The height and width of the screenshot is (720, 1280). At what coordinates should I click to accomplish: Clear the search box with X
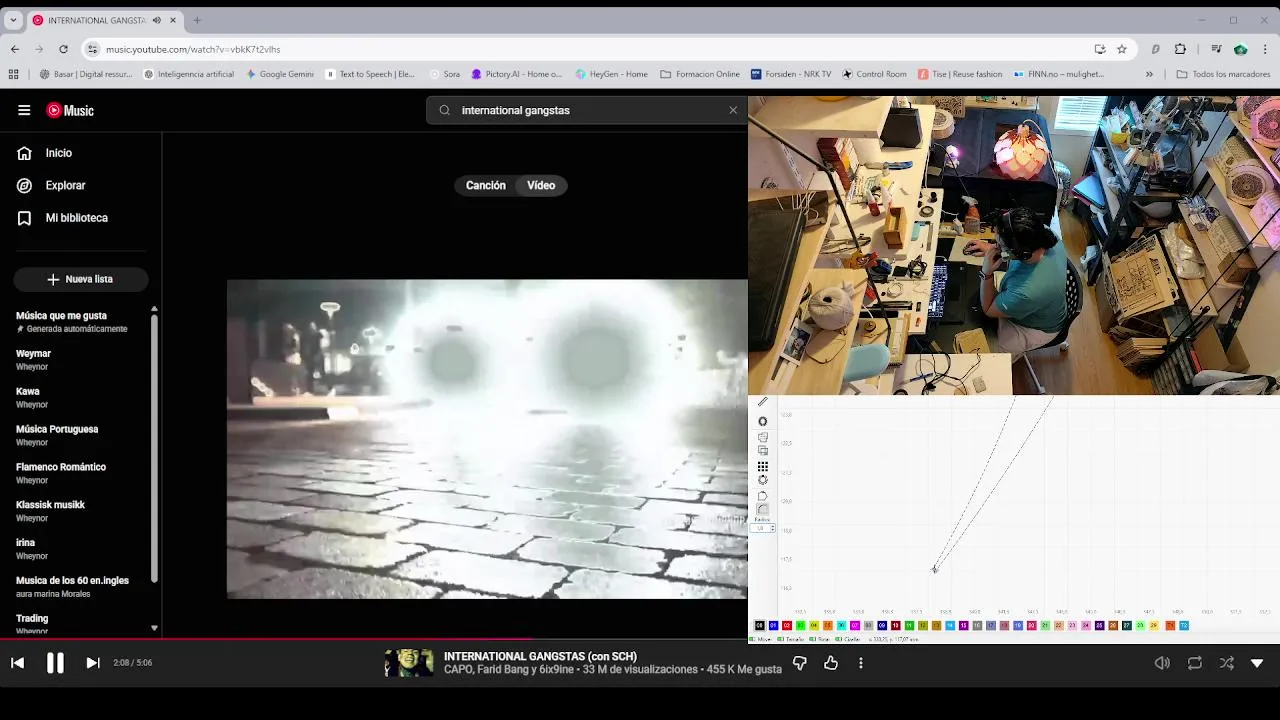[733, 110]
